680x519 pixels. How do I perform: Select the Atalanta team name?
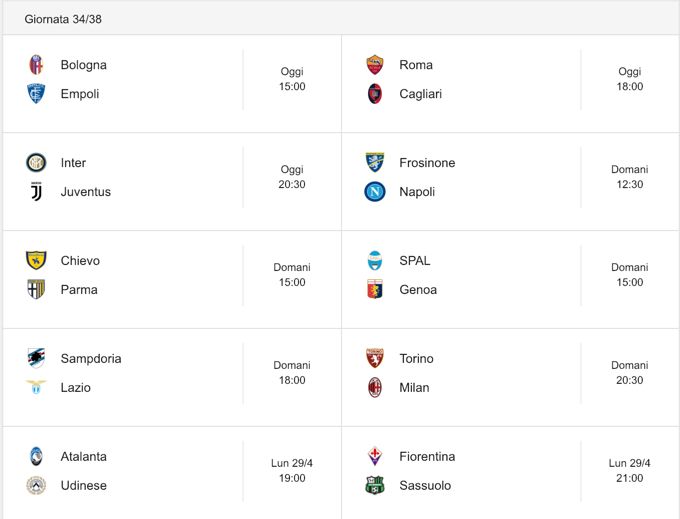click(x=83, y=456)
